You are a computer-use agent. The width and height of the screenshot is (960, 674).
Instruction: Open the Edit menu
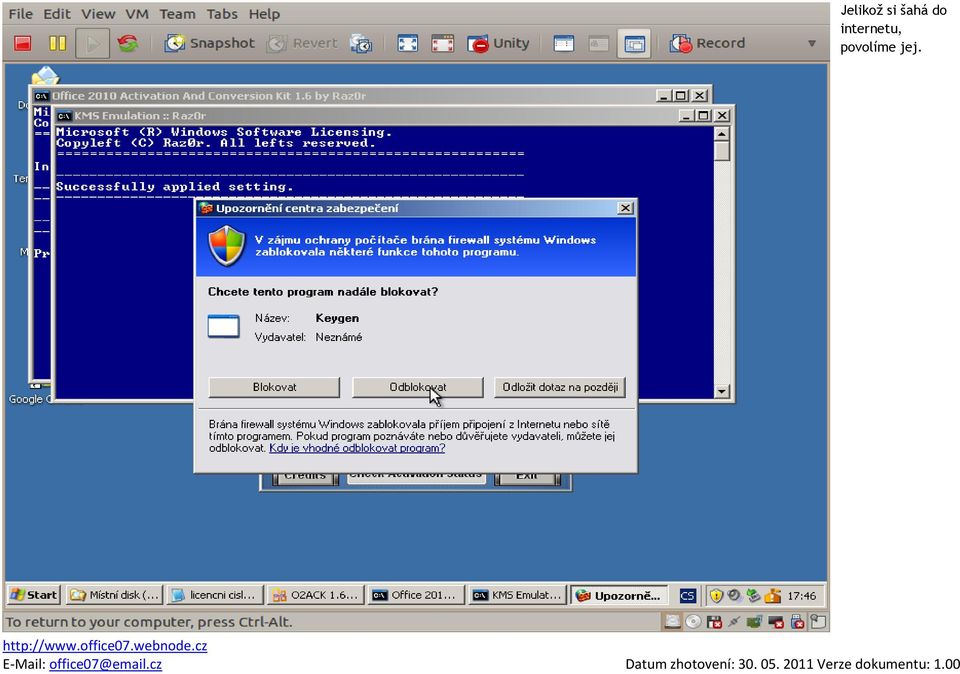coord(57,13)
